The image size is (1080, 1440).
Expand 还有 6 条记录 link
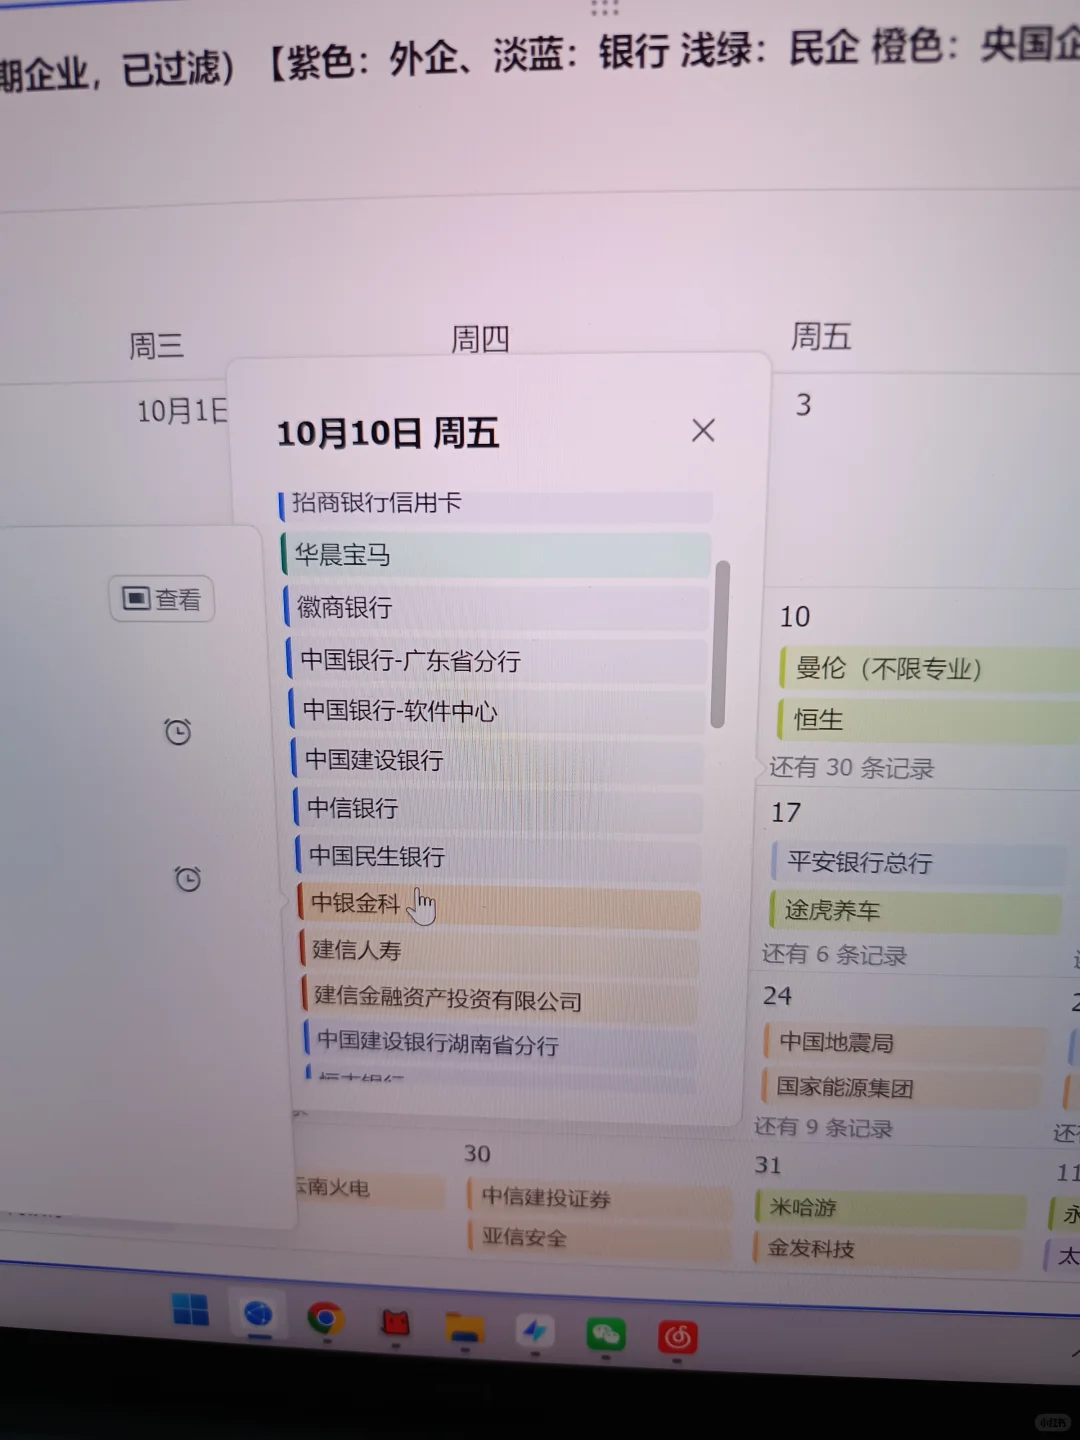pyautogui.click(x=834, y=955)
